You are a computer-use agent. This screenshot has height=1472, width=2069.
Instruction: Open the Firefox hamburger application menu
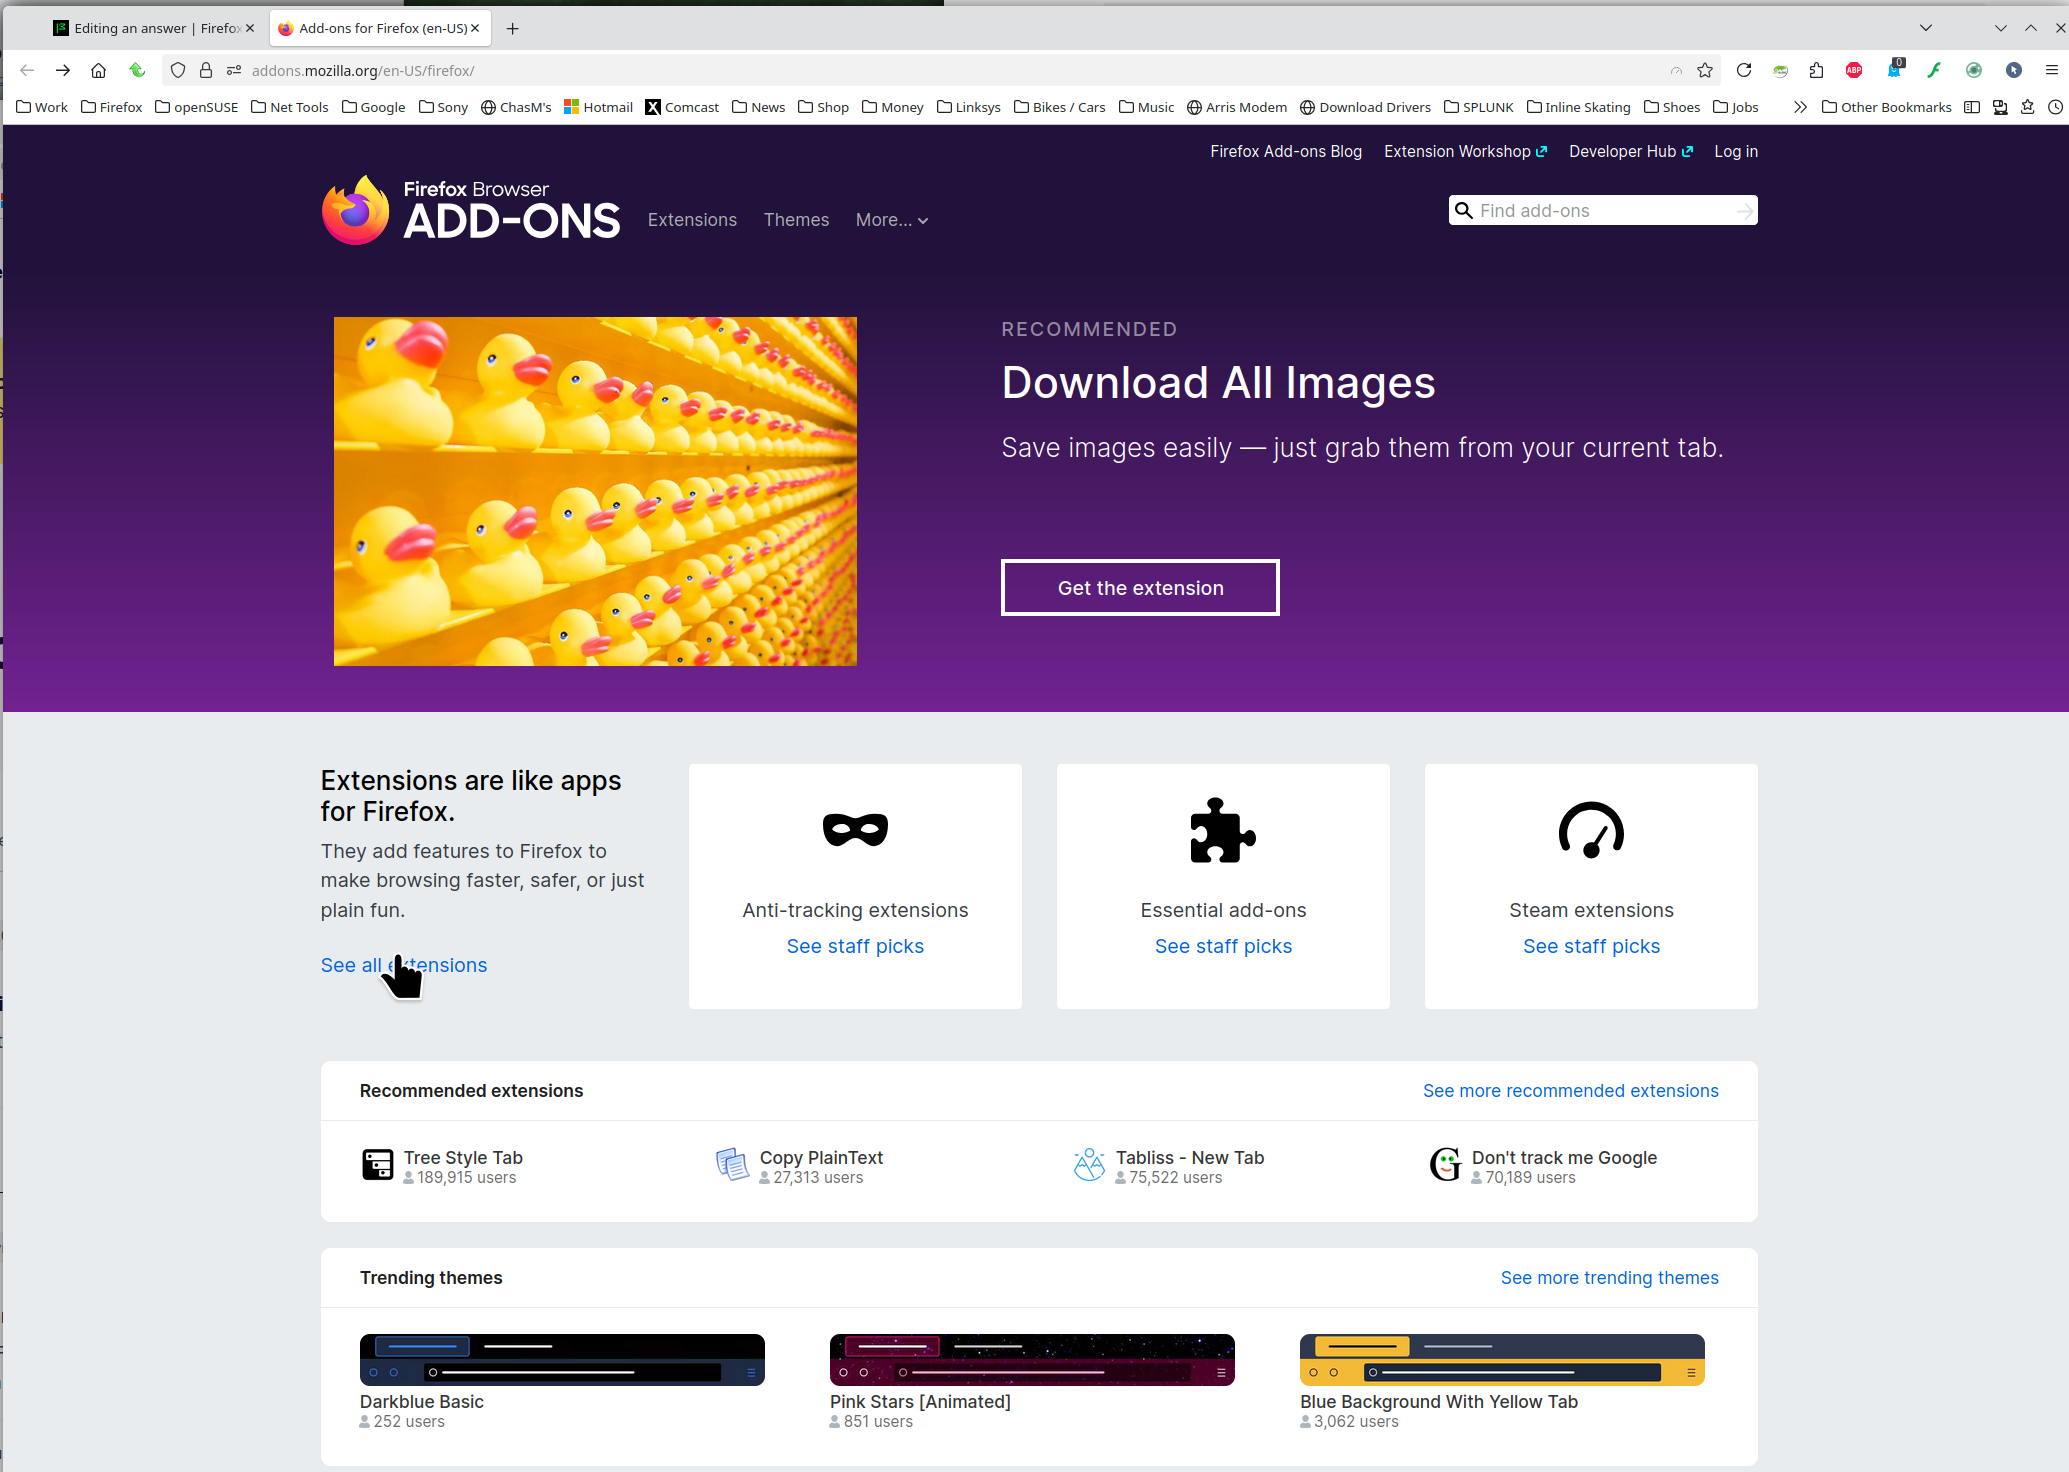tap(2052, 70)
